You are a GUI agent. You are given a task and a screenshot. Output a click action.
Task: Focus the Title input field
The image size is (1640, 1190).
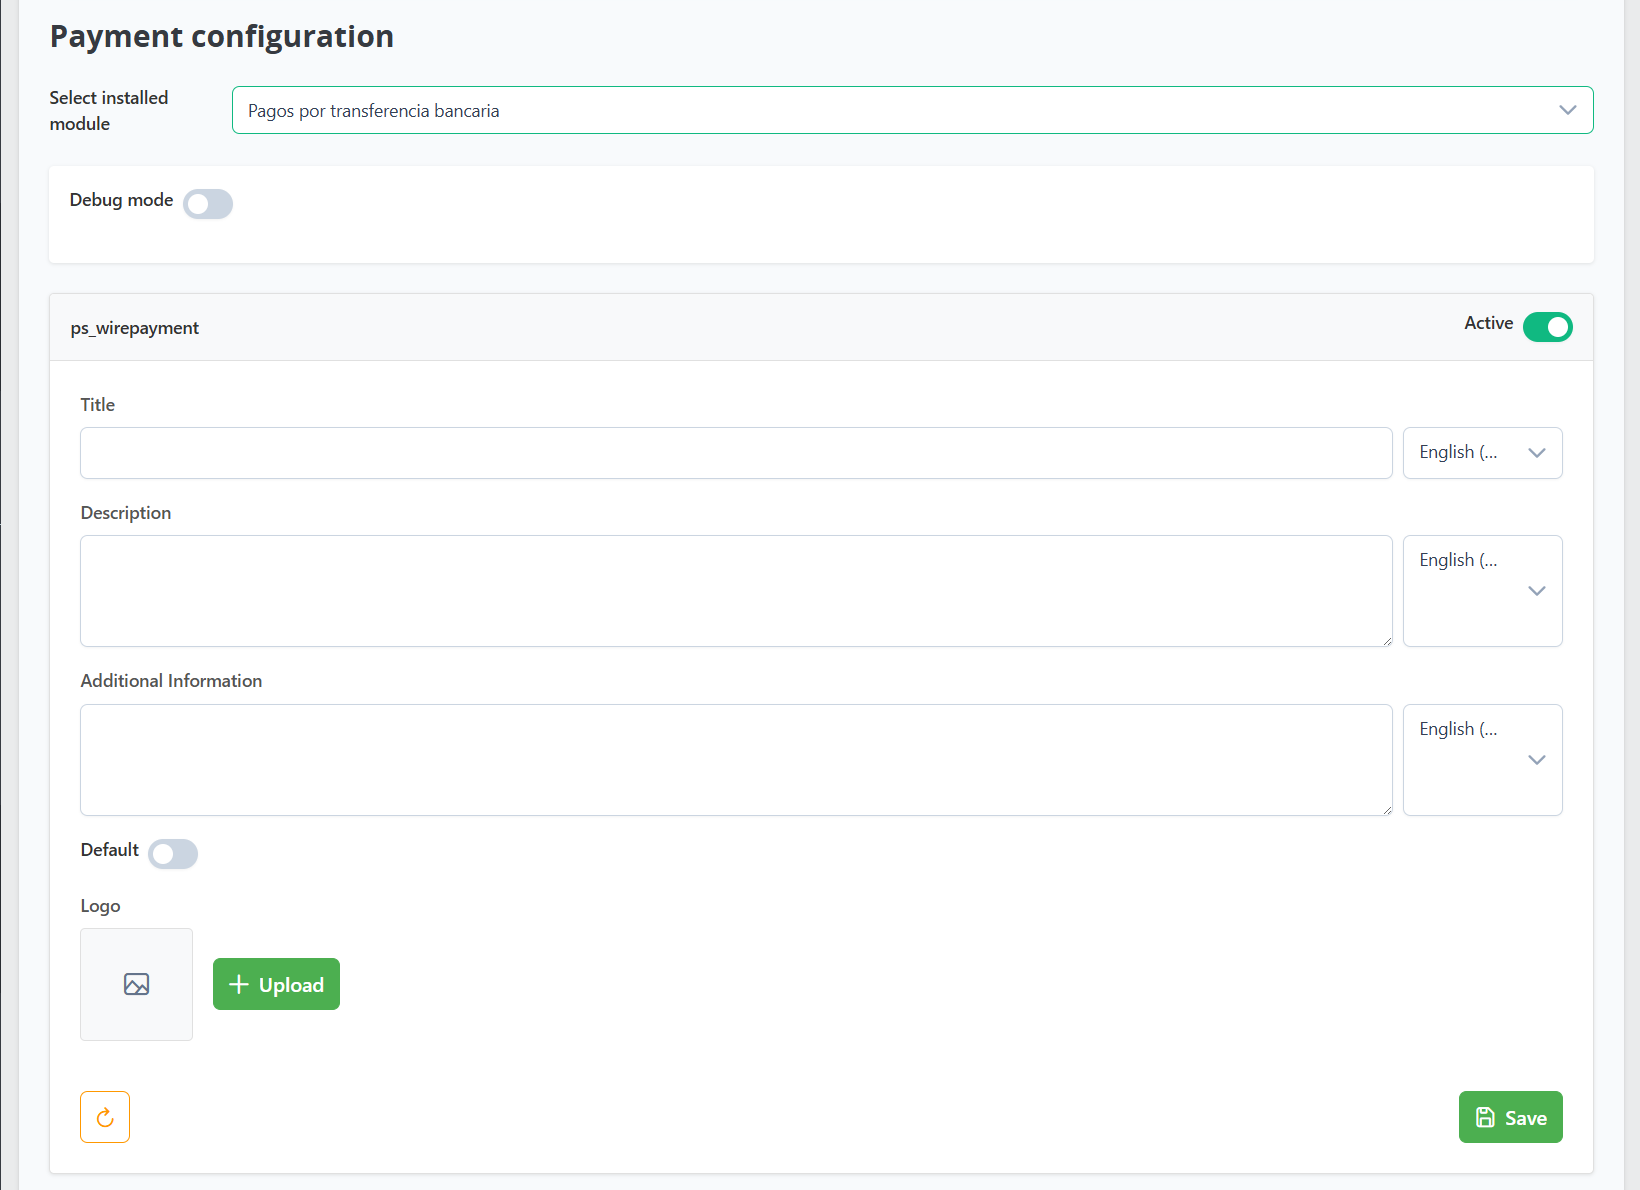coord(736,453)
